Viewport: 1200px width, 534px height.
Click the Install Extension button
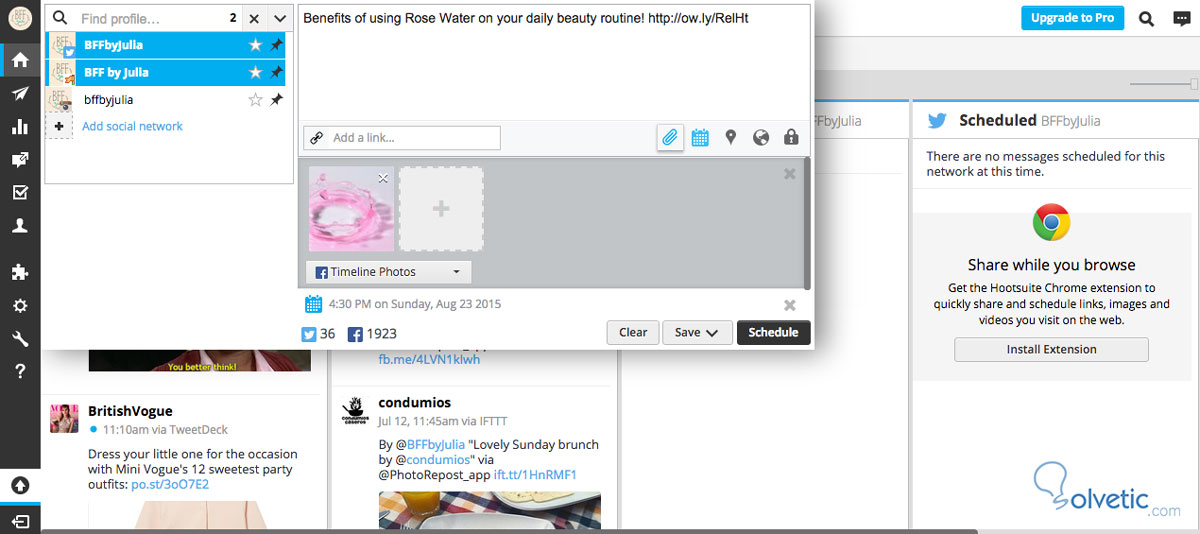click(x=1051, y=349)
